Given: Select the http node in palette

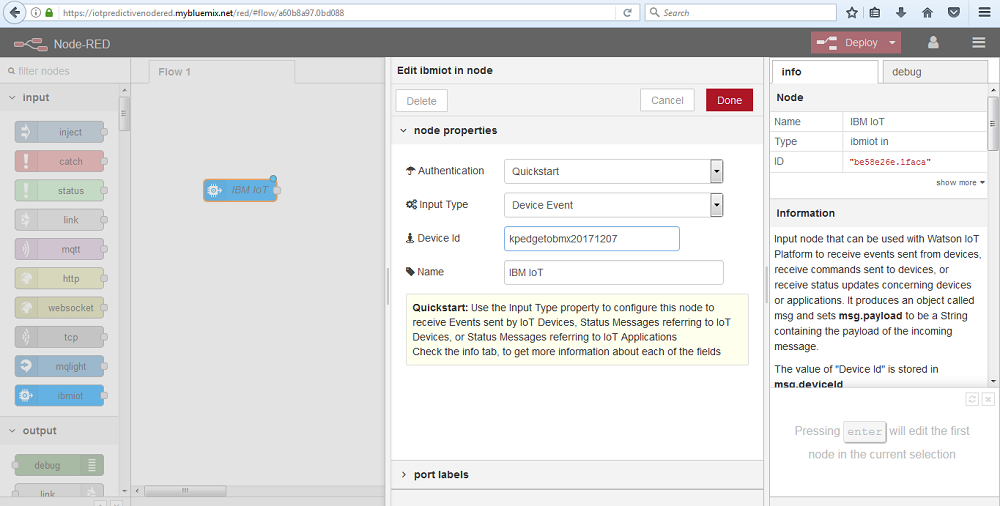Looking at the screenshot, I should (59, 279).
